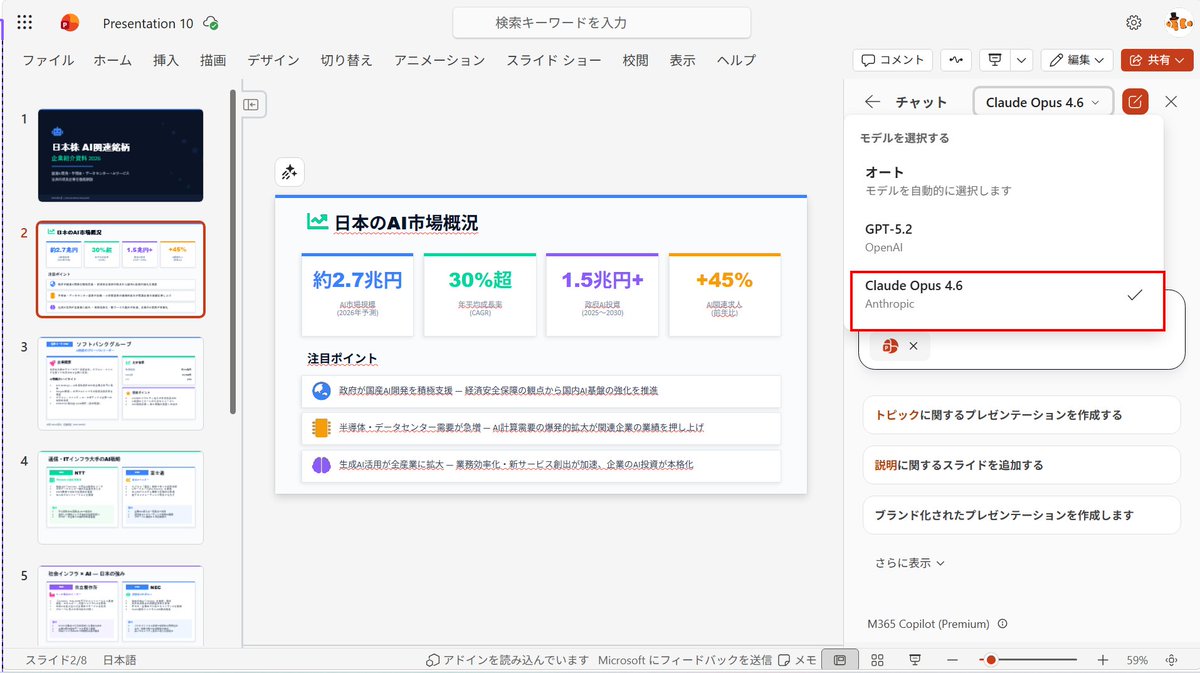
Task: Check the cloud saved status icon
Action: click(x=211, y=22)
